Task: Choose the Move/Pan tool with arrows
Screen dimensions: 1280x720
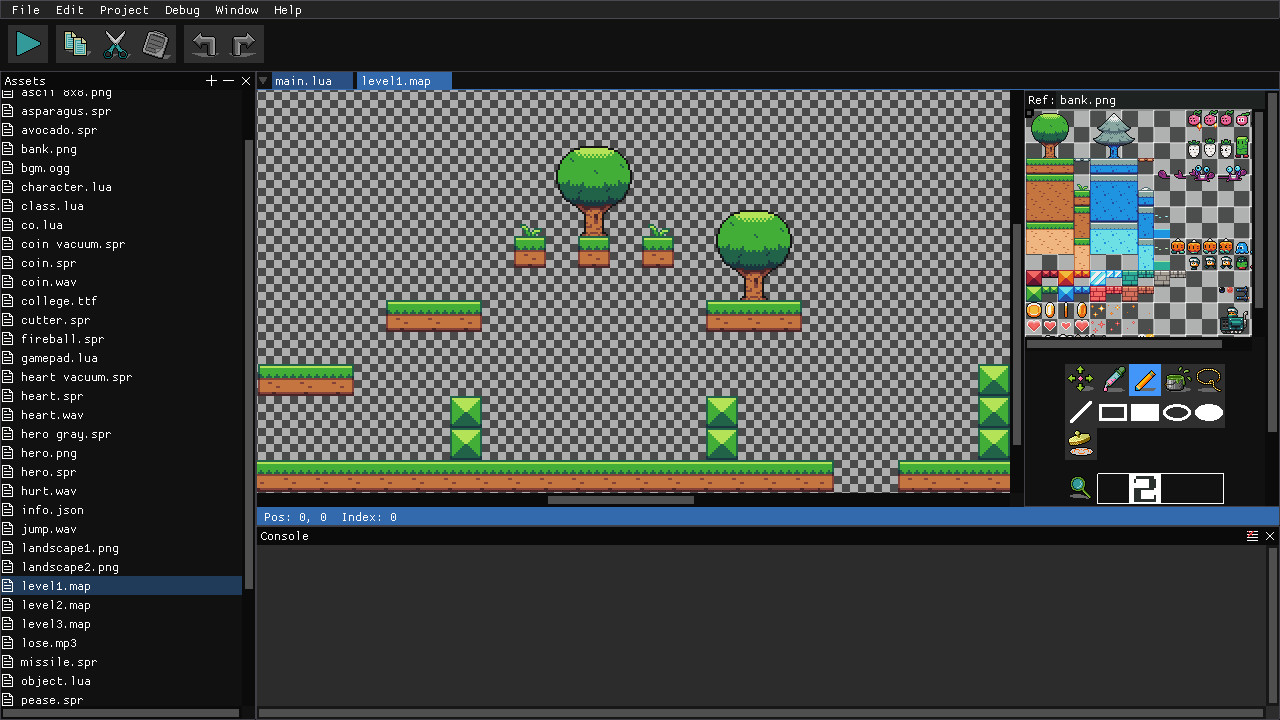Action: (x=1080, y=380)
